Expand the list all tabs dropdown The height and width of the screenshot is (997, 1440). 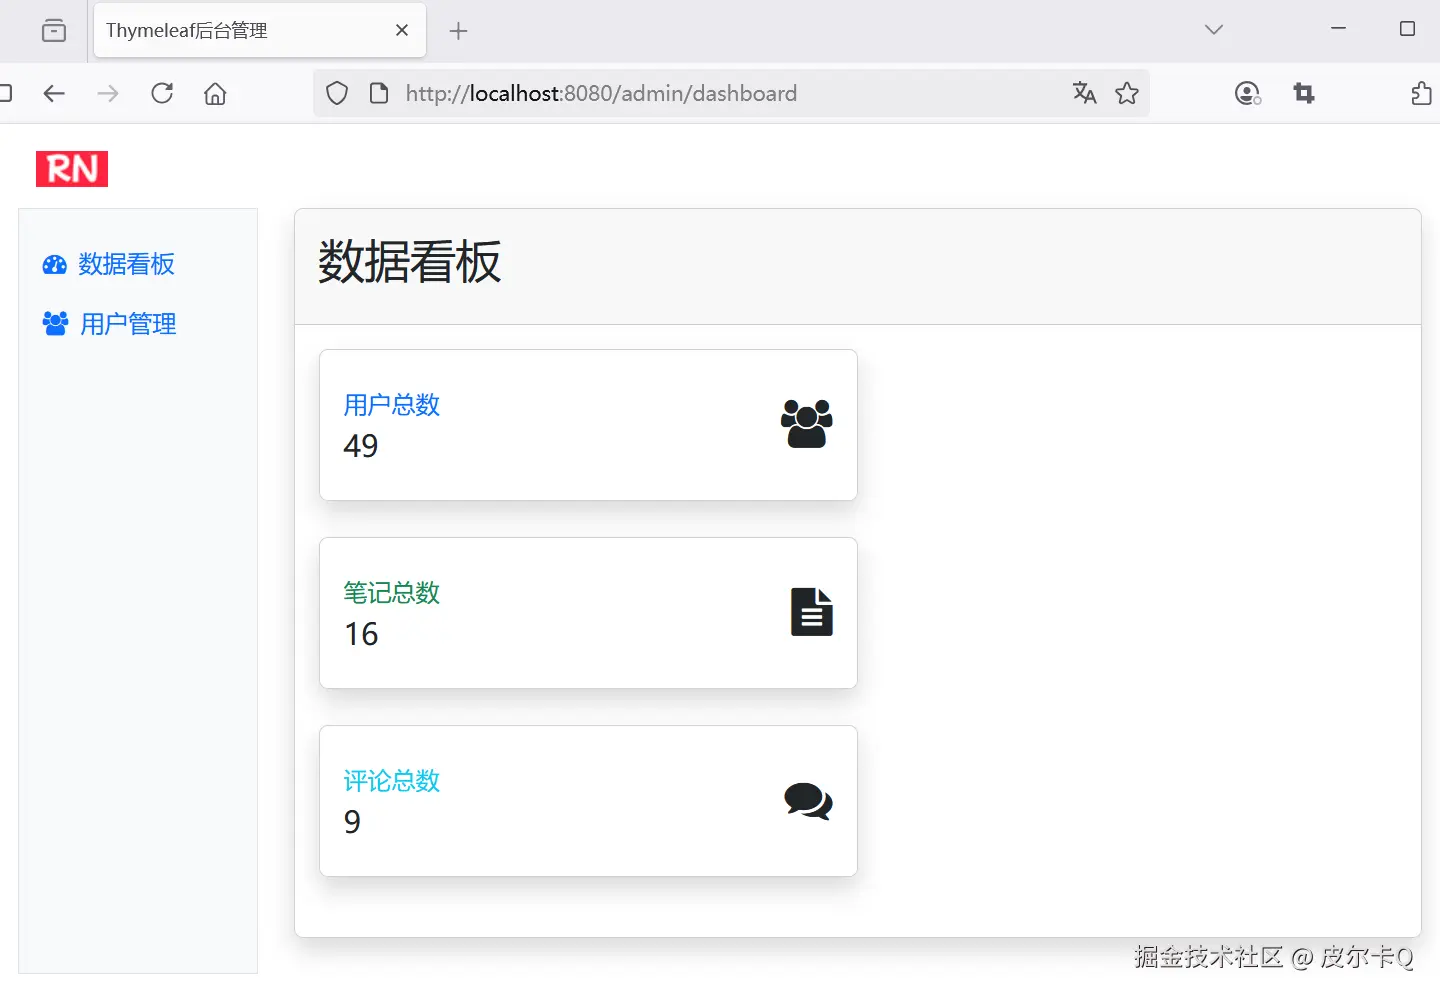pyautogui.click(x=1214, y=30)
